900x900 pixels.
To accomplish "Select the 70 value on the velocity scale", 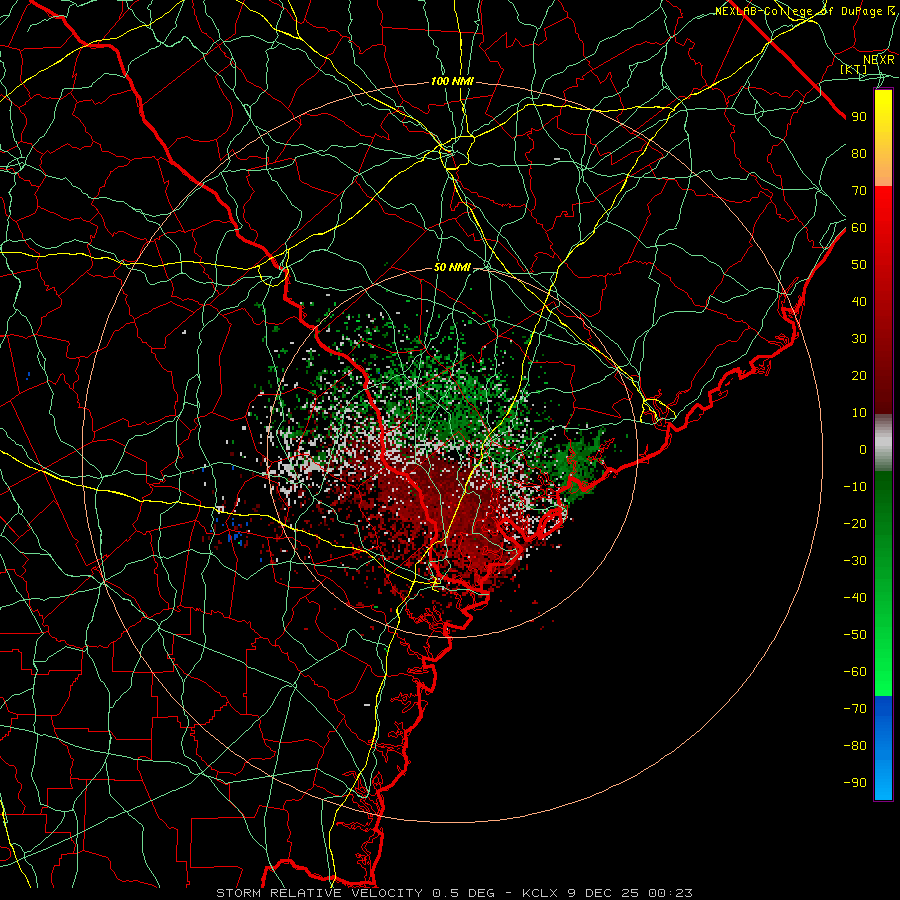I will click(859, 191).
